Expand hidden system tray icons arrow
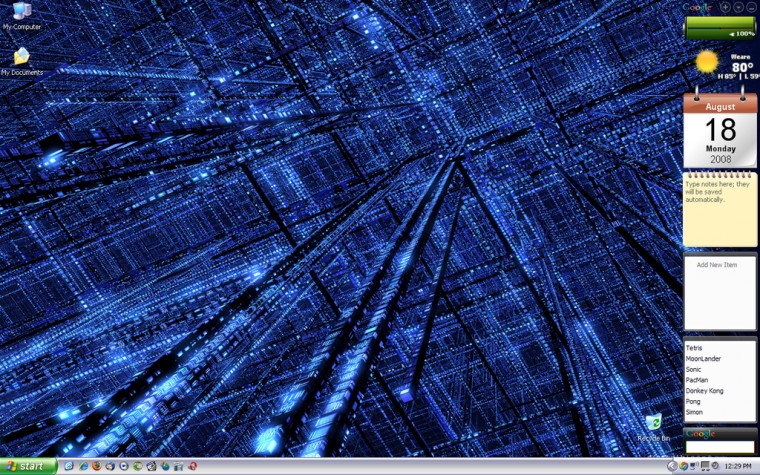760x475 pixels. pos(672,466)
